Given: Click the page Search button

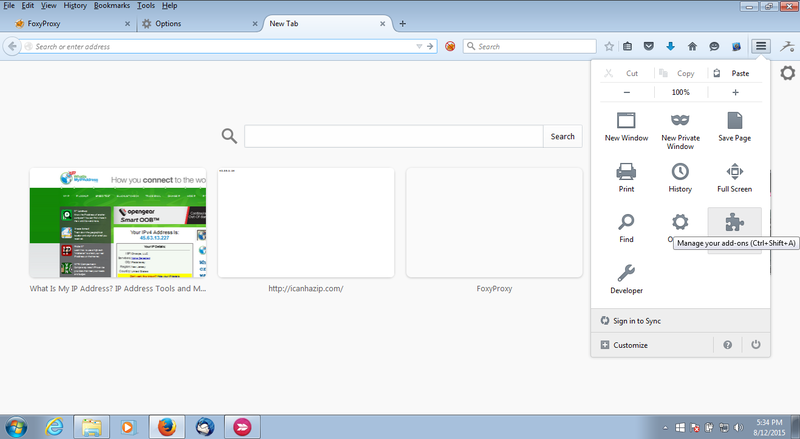Looking at the screenshot, I should (x=562, y=136).
